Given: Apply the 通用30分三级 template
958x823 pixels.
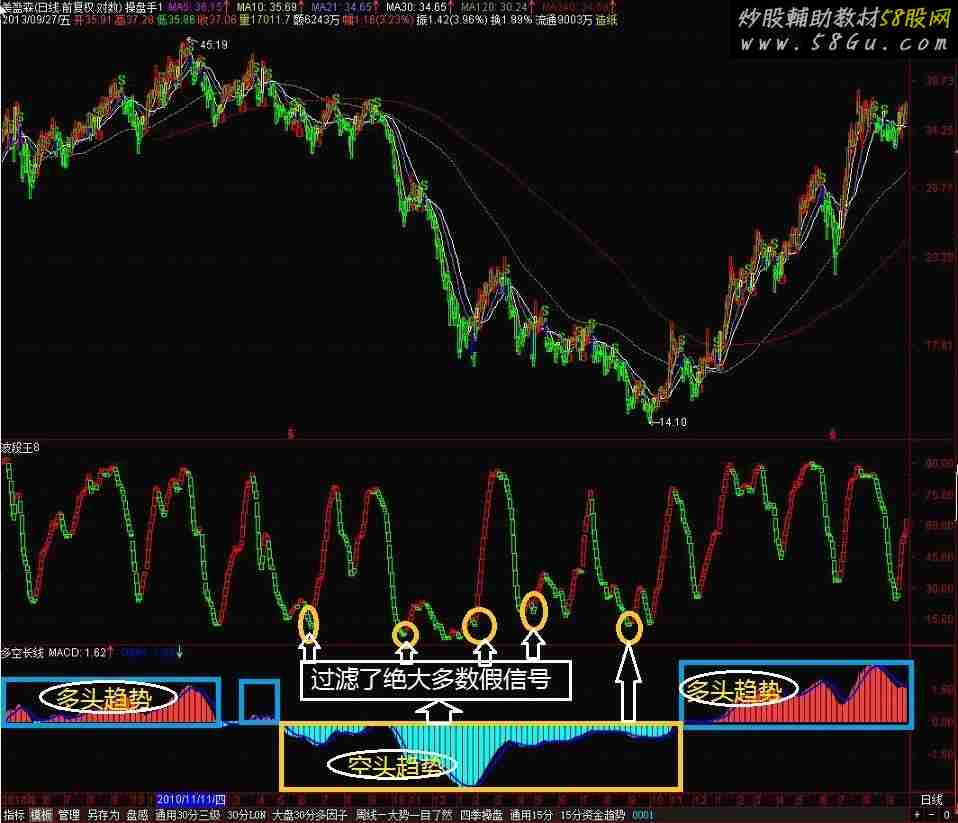Looking at the screenshot, I should (x=187, y=815).
